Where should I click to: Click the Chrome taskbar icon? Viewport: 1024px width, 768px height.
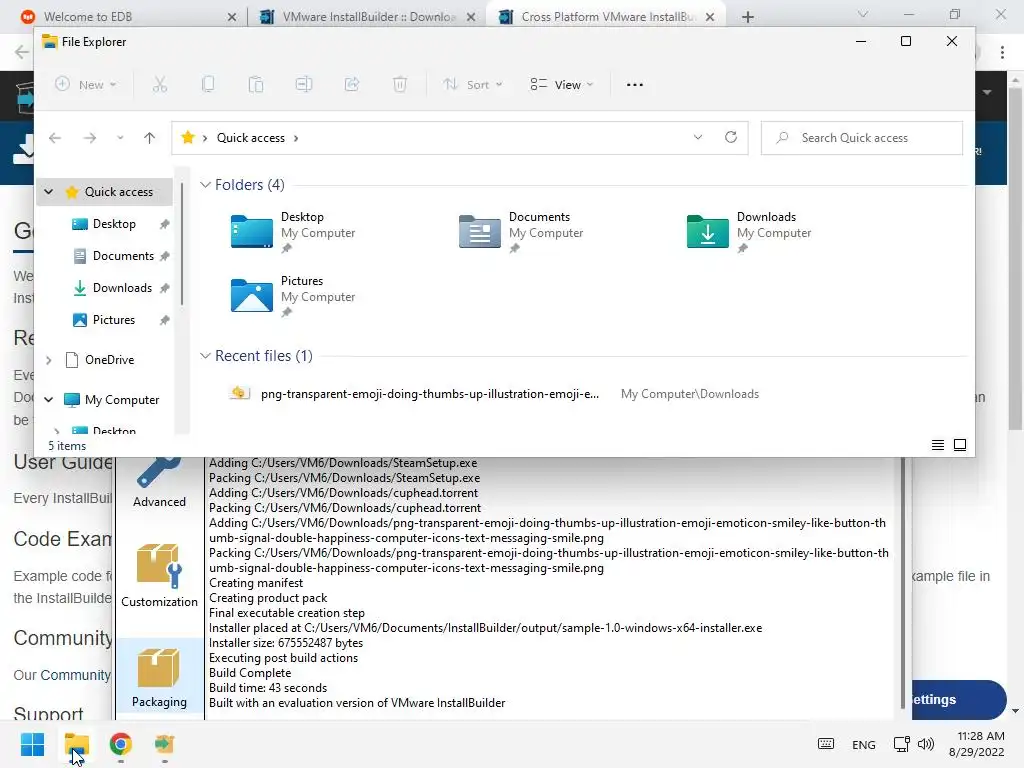pyautogui.click(x=120, y=744)
